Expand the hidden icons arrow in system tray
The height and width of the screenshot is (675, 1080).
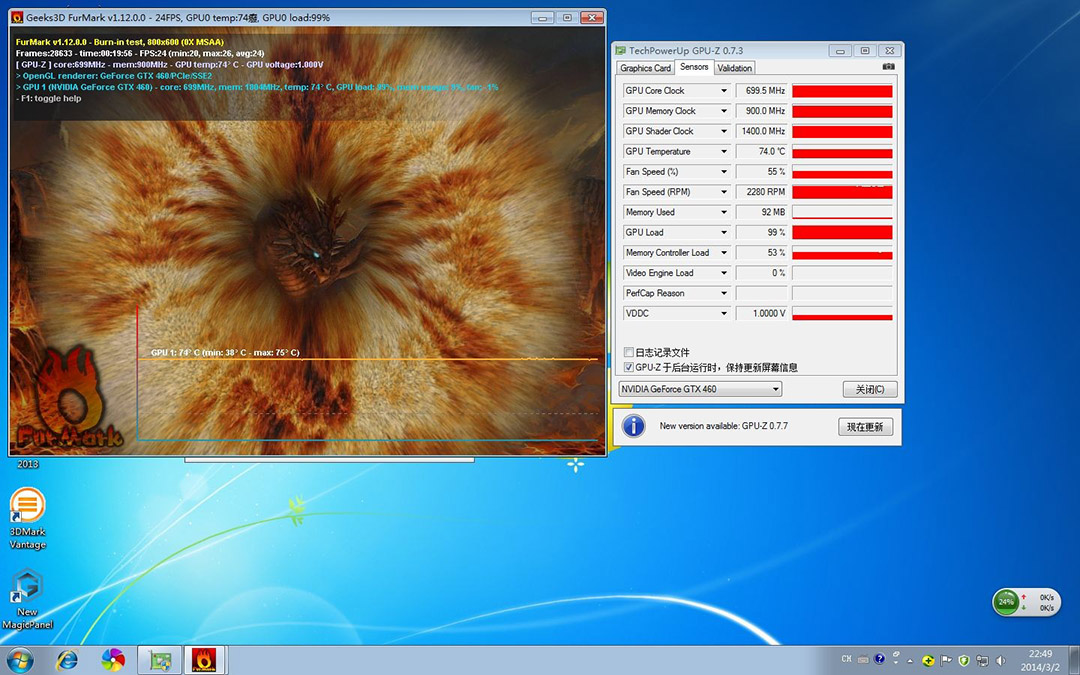coord(910,661)
